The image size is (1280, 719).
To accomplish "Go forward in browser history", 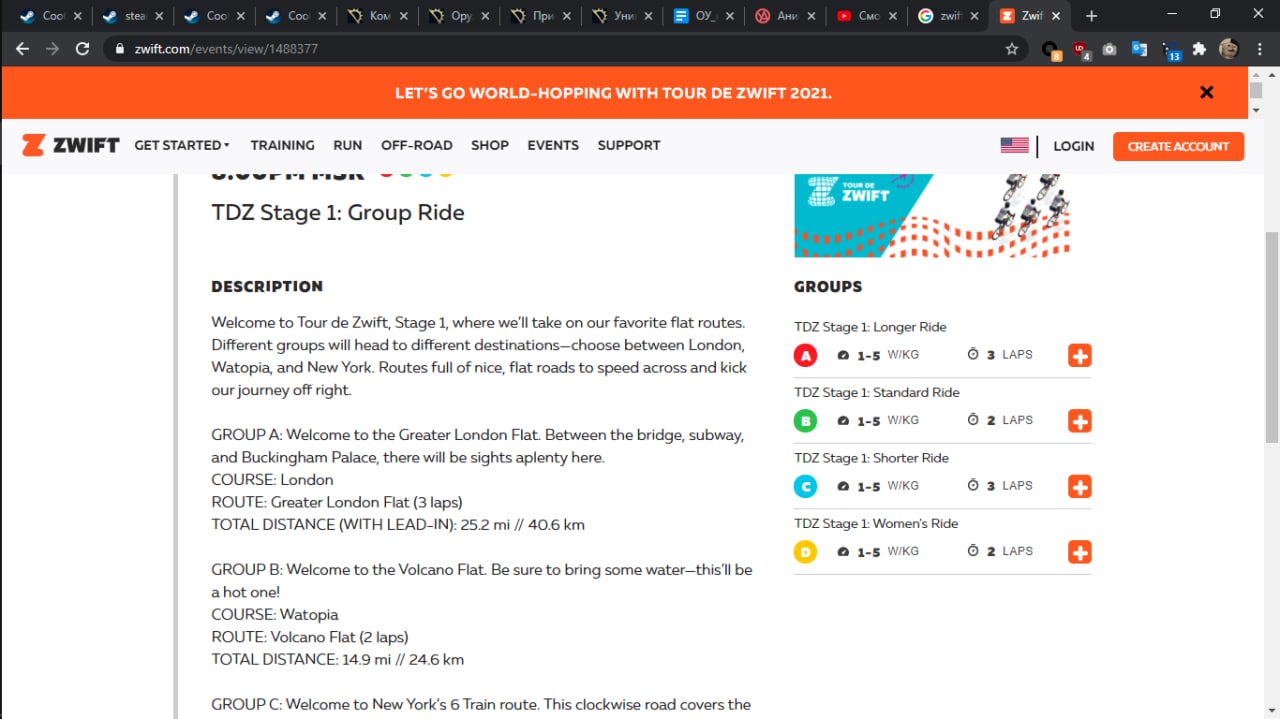I will [52, 48].
